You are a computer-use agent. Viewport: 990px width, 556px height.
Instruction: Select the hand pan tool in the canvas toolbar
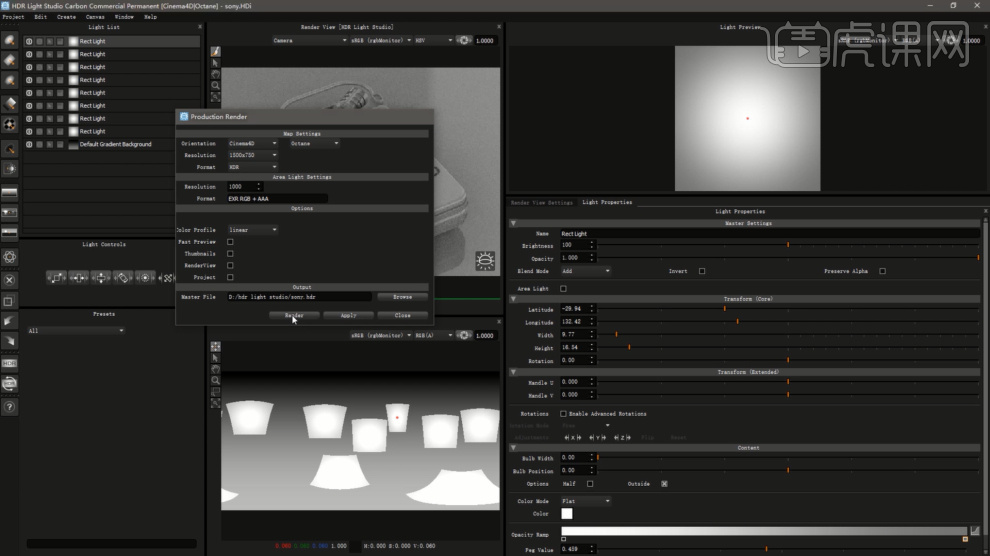pyautogui.click(x=215, y=369)
